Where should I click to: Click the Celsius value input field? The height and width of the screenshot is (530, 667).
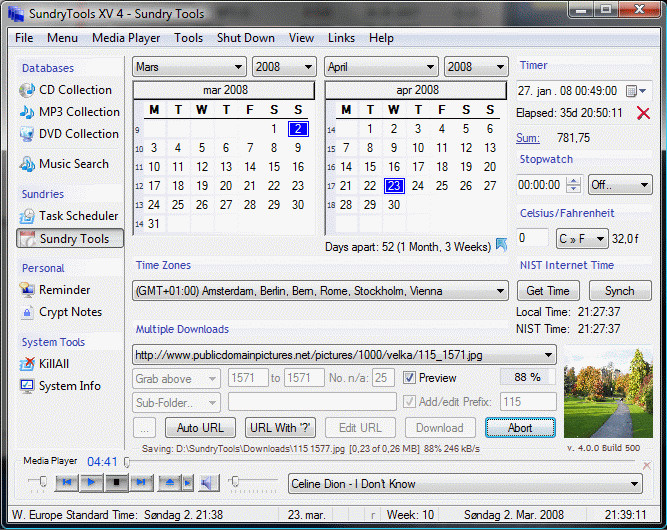click(x=532, y=238)
